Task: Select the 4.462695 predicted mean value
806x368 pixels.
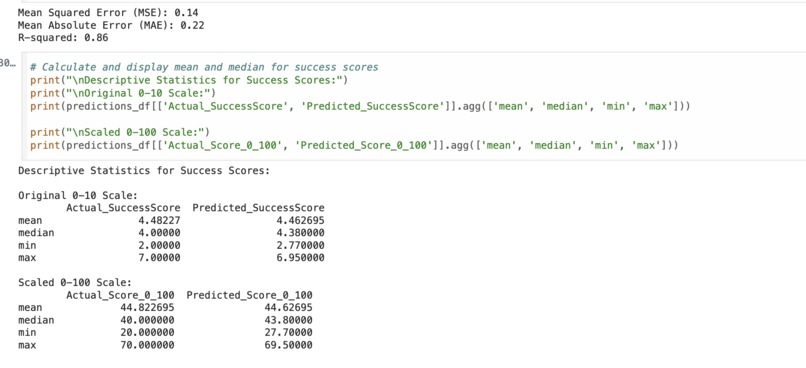Action: (x=301, y=220)
